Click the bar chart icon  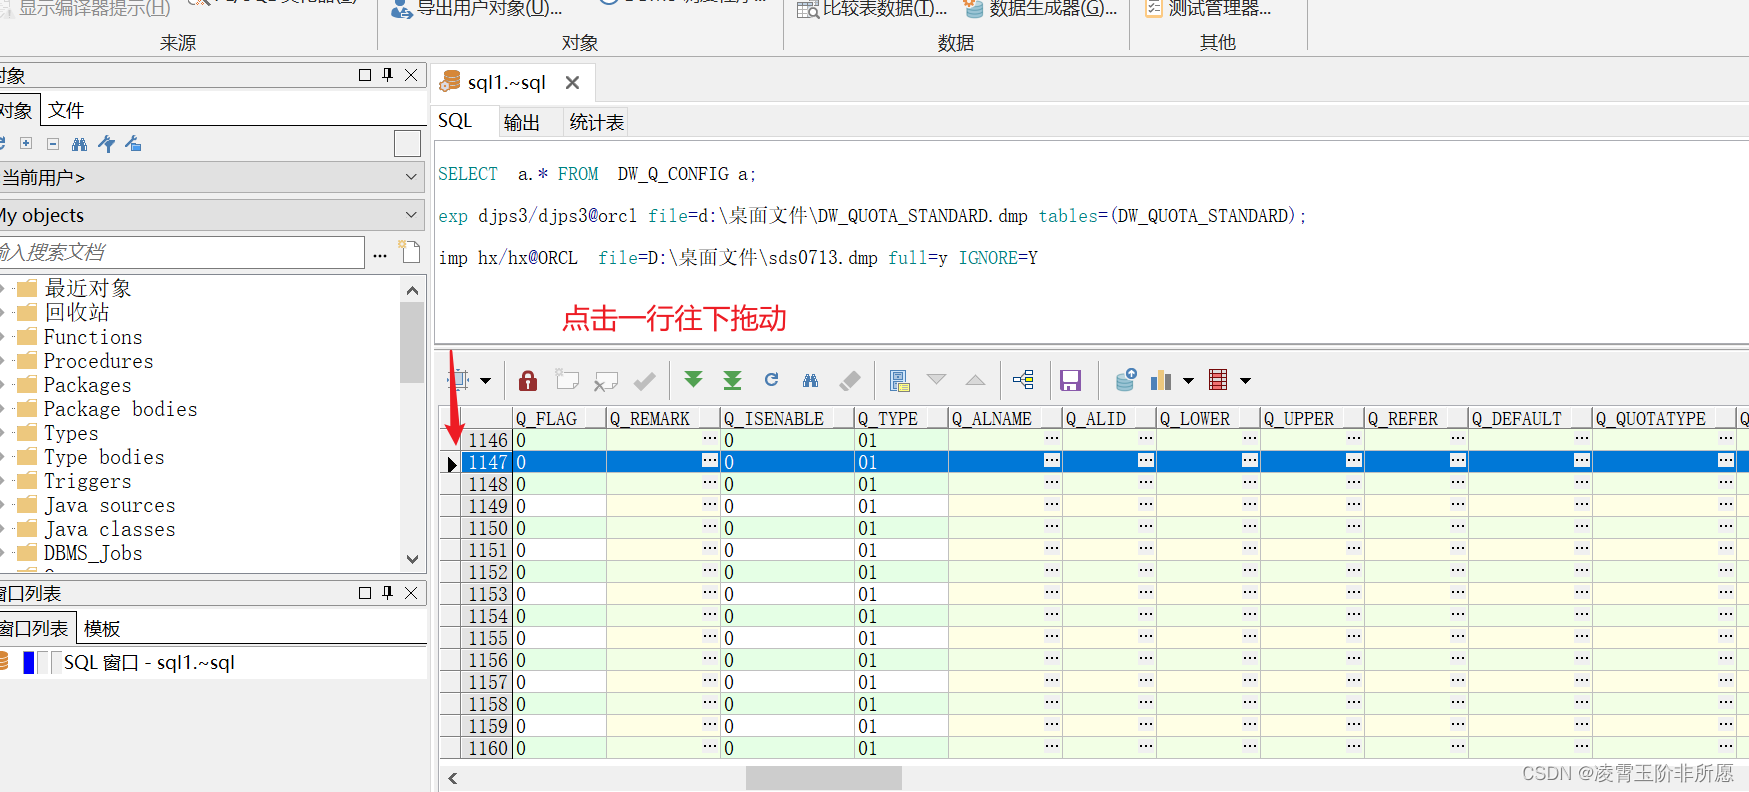(x=1161, y=380)
